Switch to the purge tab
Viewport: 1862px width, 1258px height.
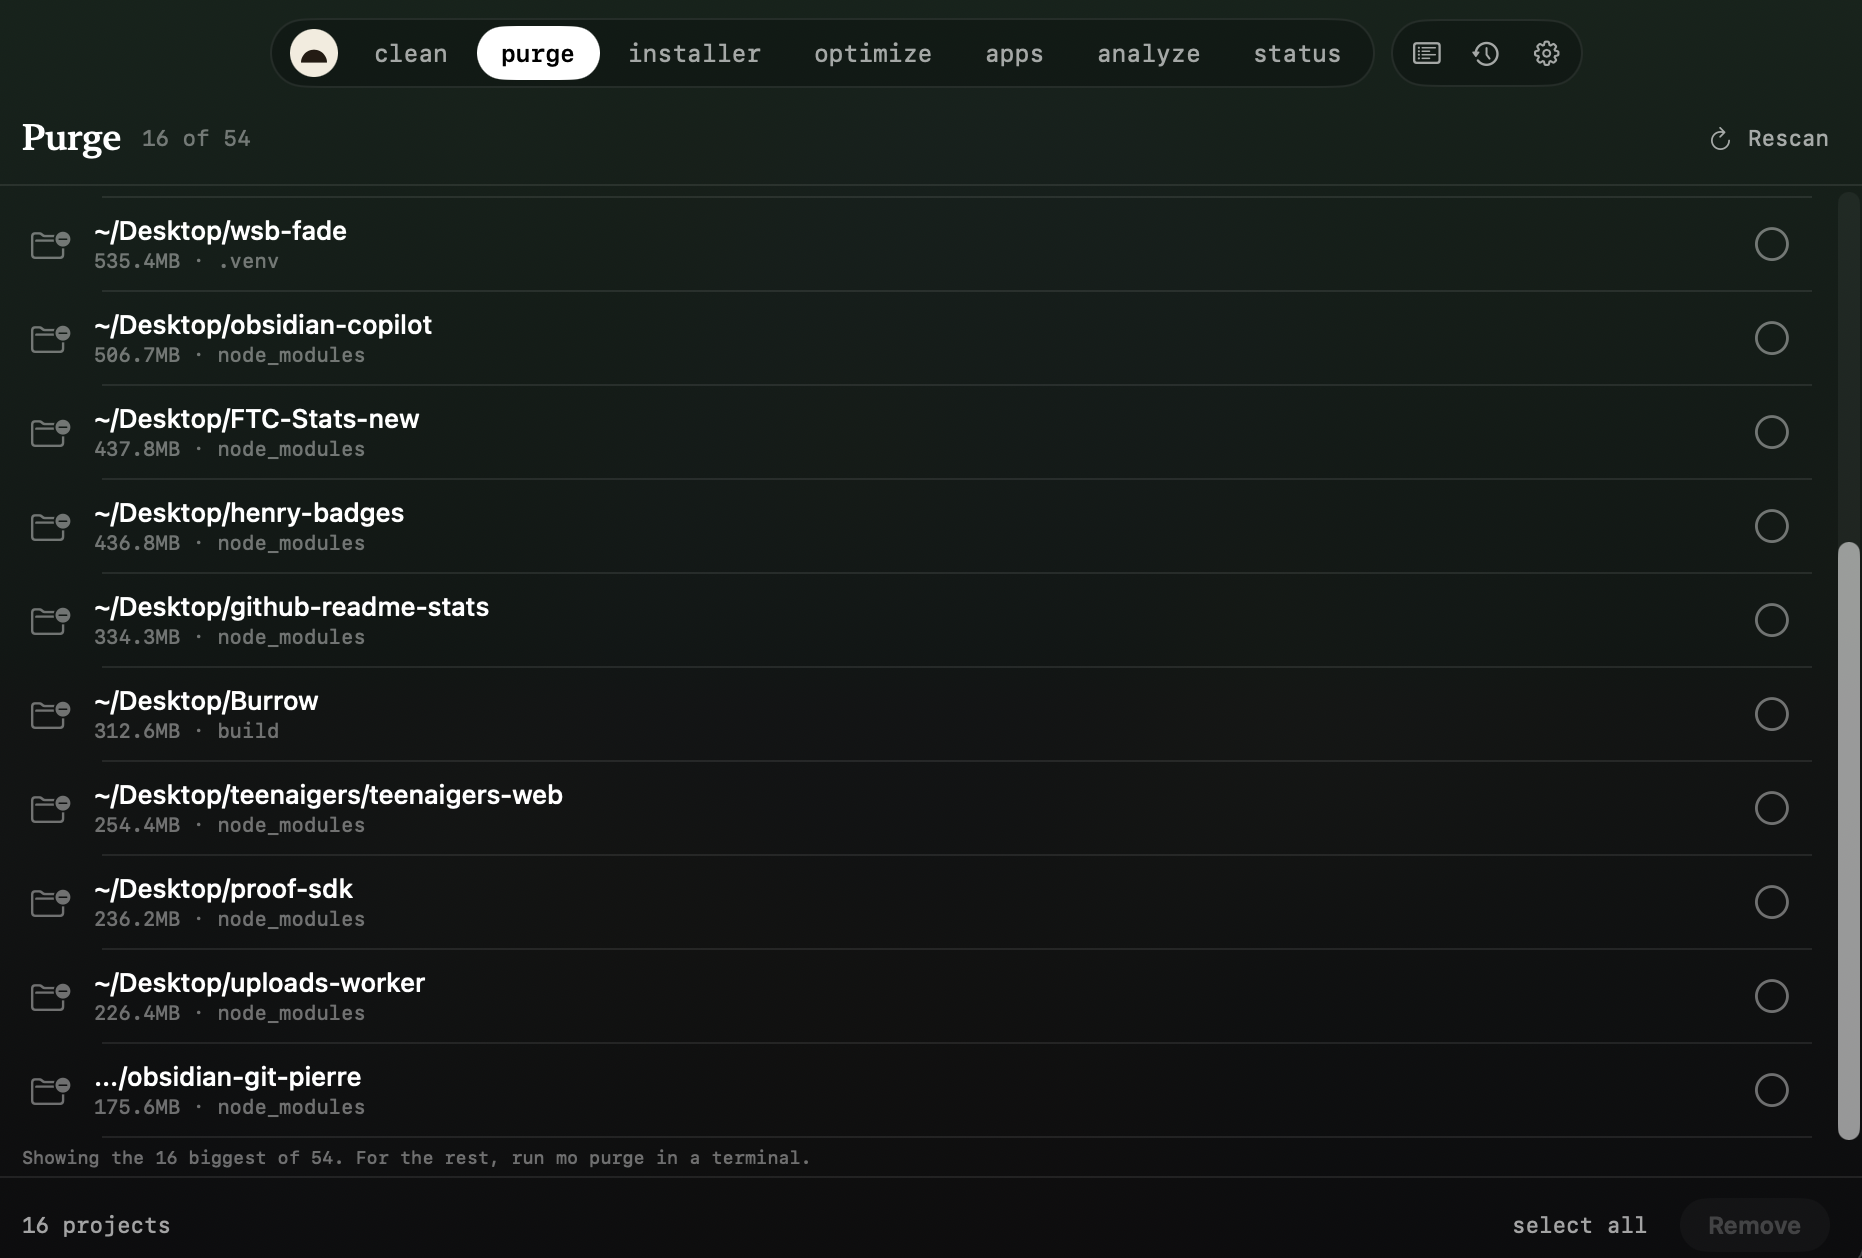tap(538, 53)
